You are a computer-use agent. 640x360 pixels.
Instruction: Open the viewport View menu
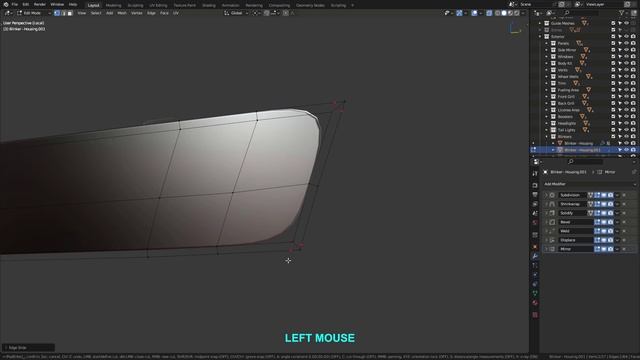(x=82, y=13)
